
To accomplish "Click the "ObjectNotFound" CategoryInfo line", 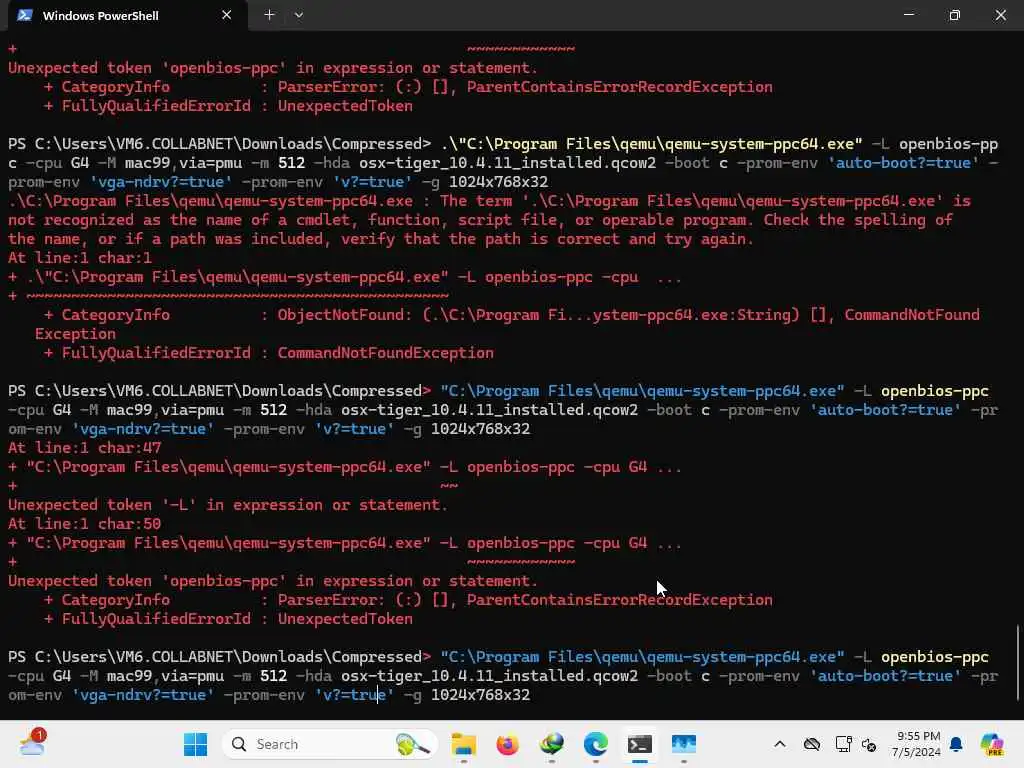I will click(511, 315).
